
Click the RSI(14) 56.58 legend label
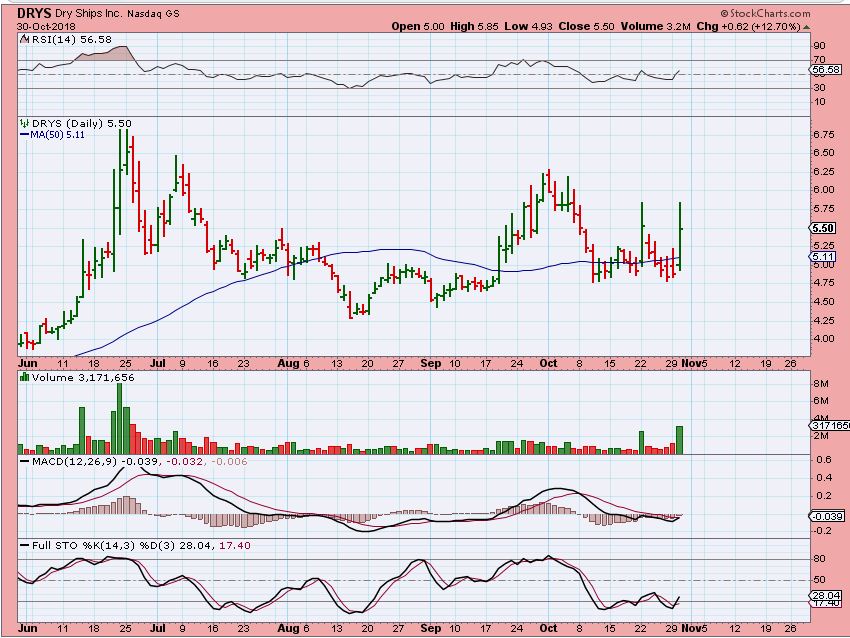72,39
